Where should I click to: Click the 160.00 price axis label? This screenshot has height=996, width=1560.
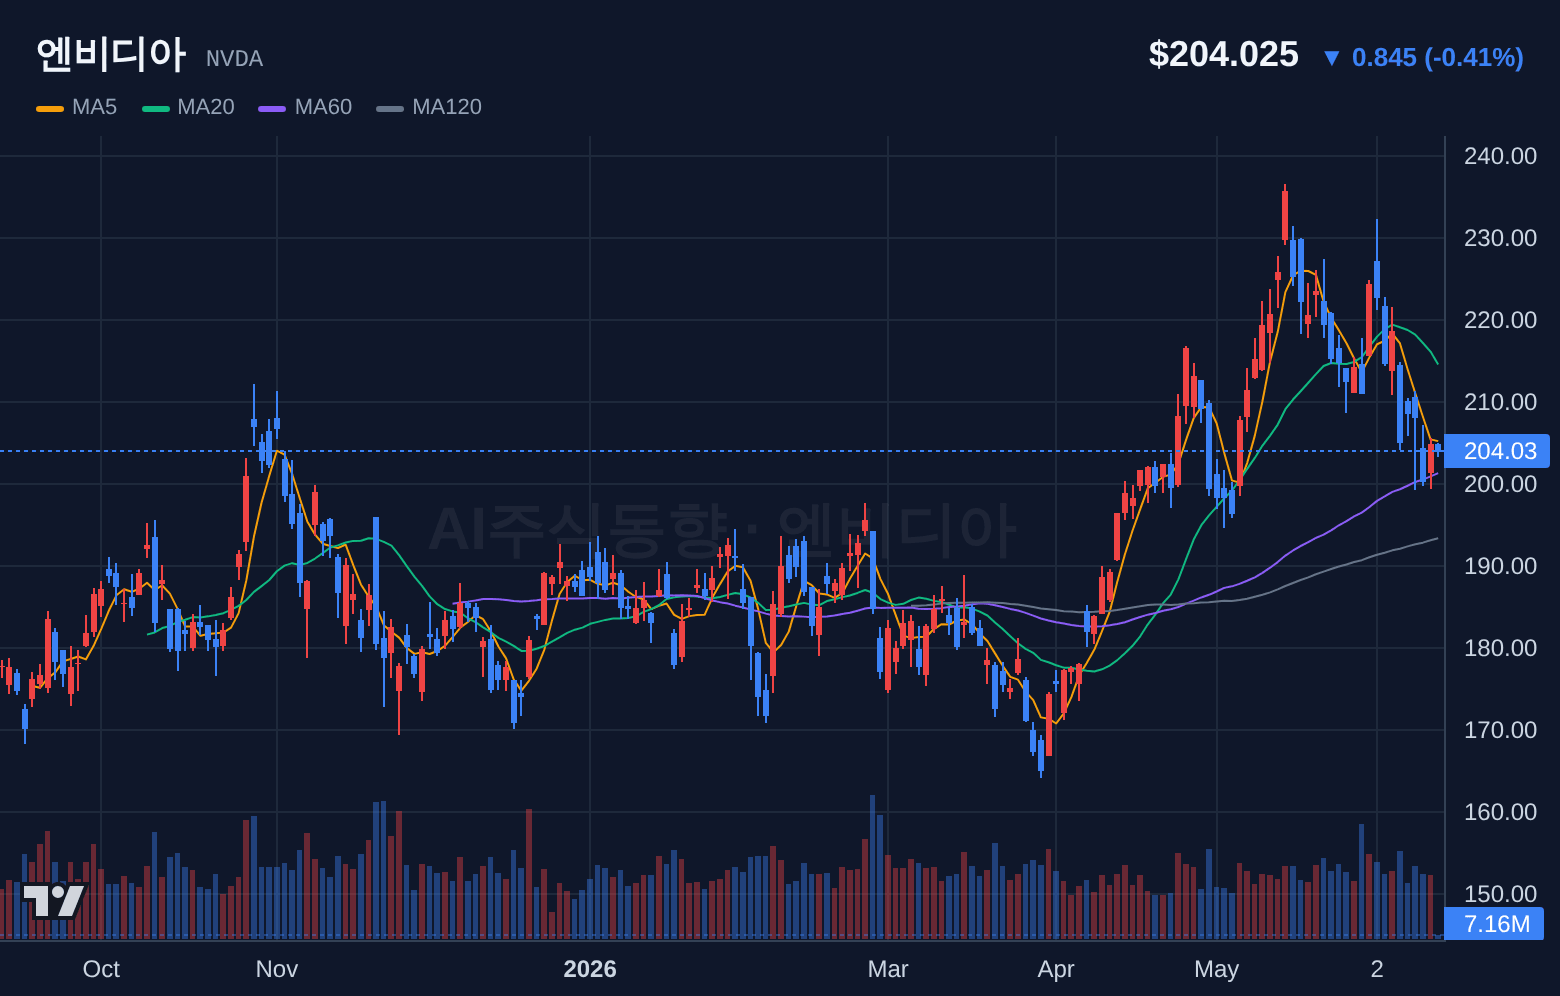point(1500,812)
